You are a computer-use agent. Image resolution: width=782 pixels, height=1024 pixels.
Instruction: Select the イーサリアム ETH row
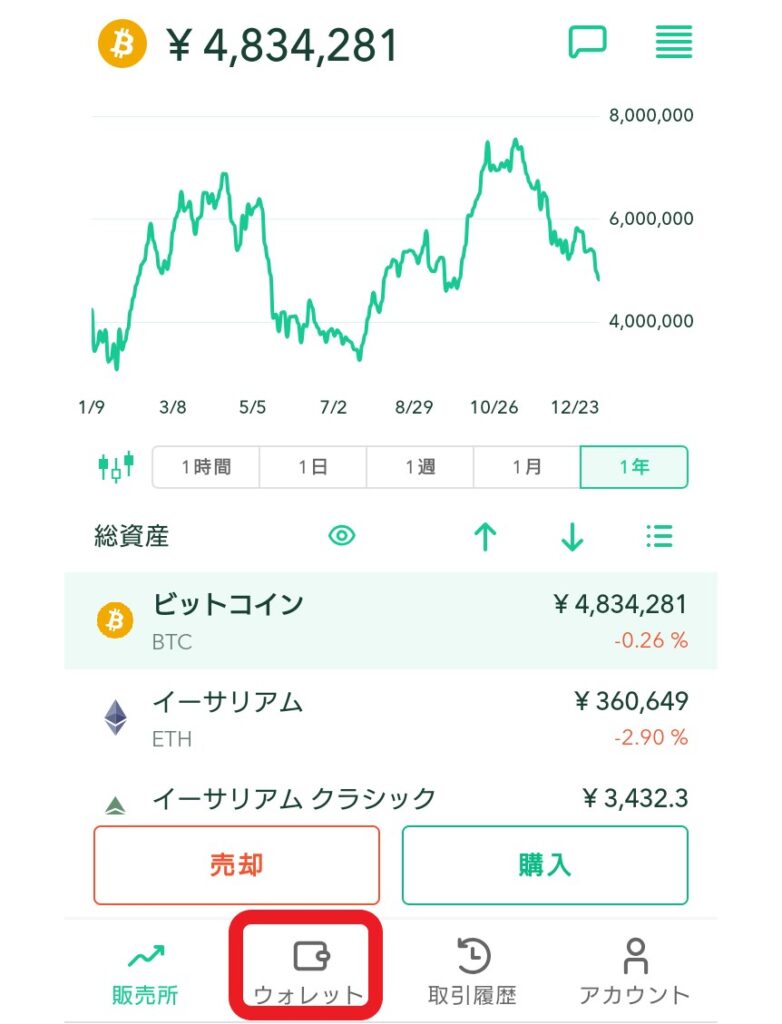tap(391, 718)
